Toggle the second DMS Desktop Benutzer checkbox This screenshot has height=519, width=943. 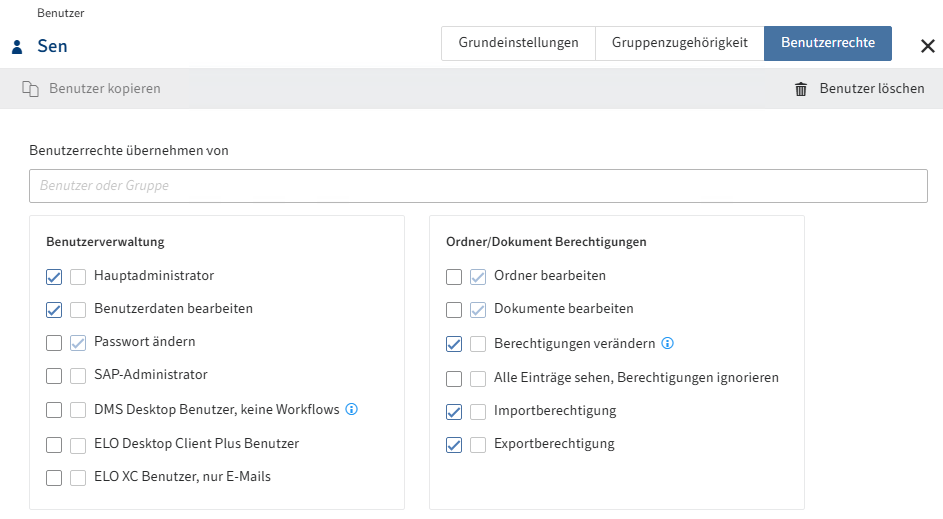(78, 410)
